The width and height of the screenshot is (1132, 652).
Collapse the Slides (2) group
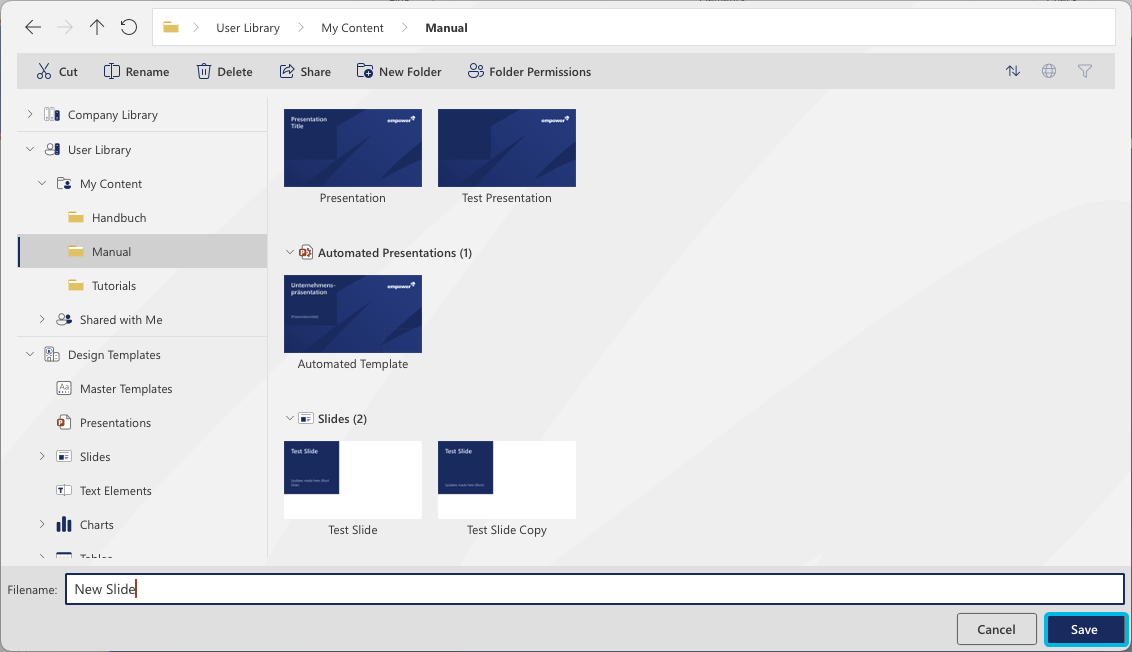pyautogui.click(x=289, y=419)
